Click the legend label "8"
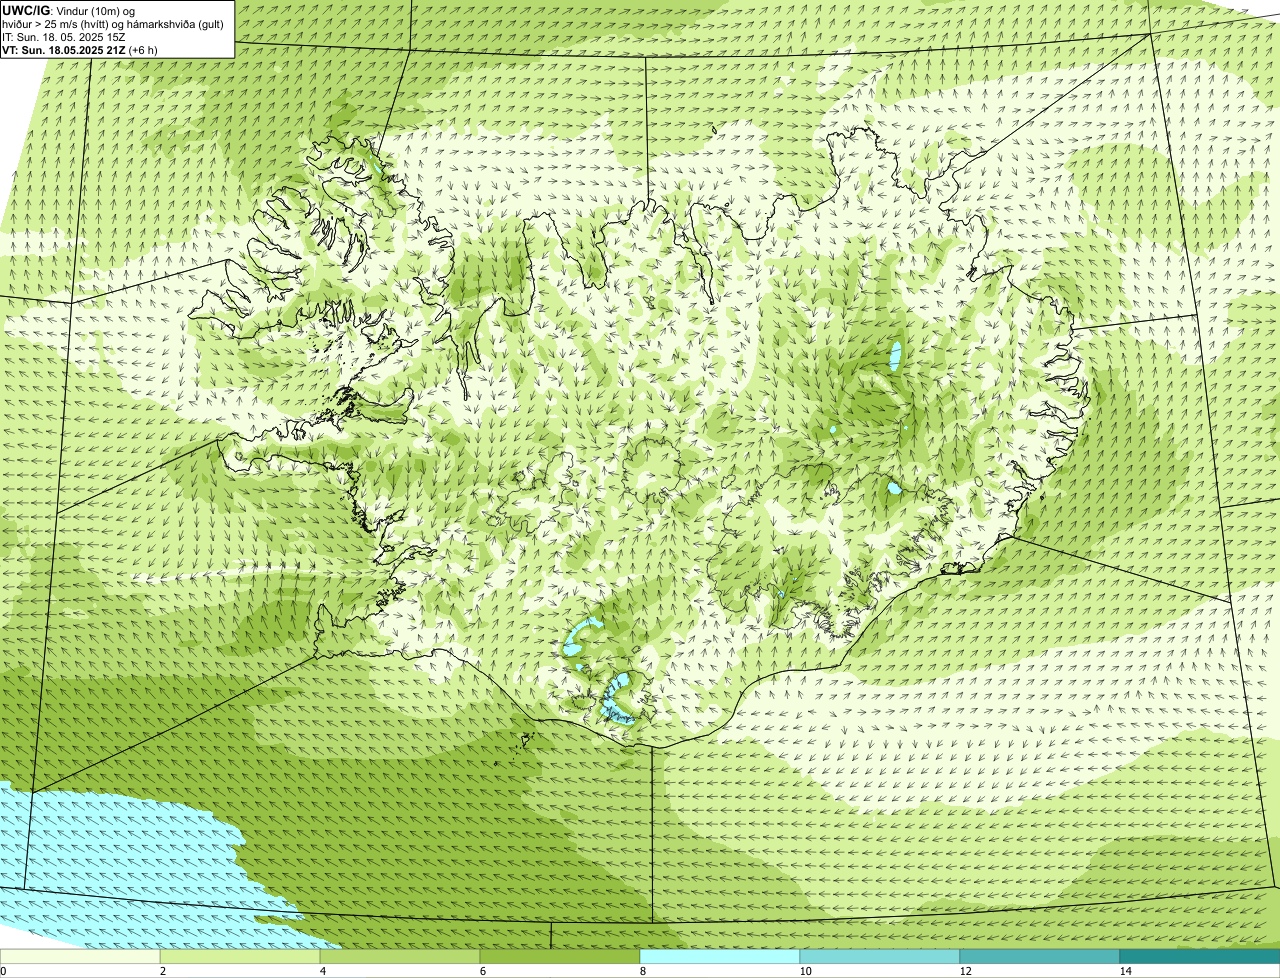Image resolution: width=1280 pixels, height=978 pixels. click(642, 971)
